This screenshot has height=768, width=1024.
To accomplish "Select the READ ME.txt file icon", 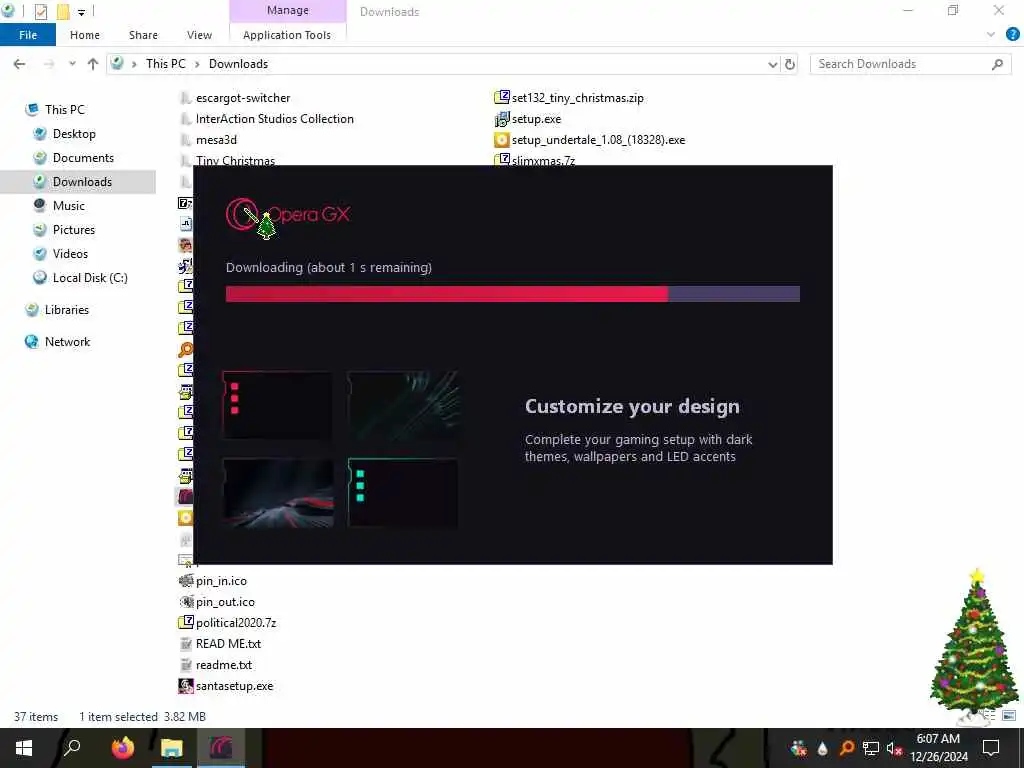I will 185,643.
